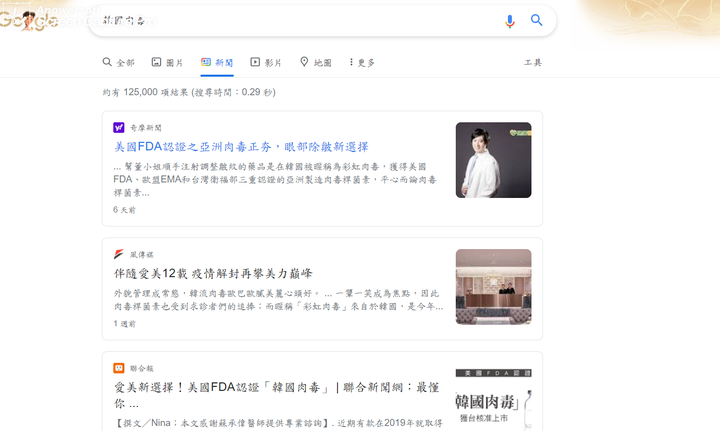Click the 聯合報 source icon
720x431 pixels.
tap(118, 368)
